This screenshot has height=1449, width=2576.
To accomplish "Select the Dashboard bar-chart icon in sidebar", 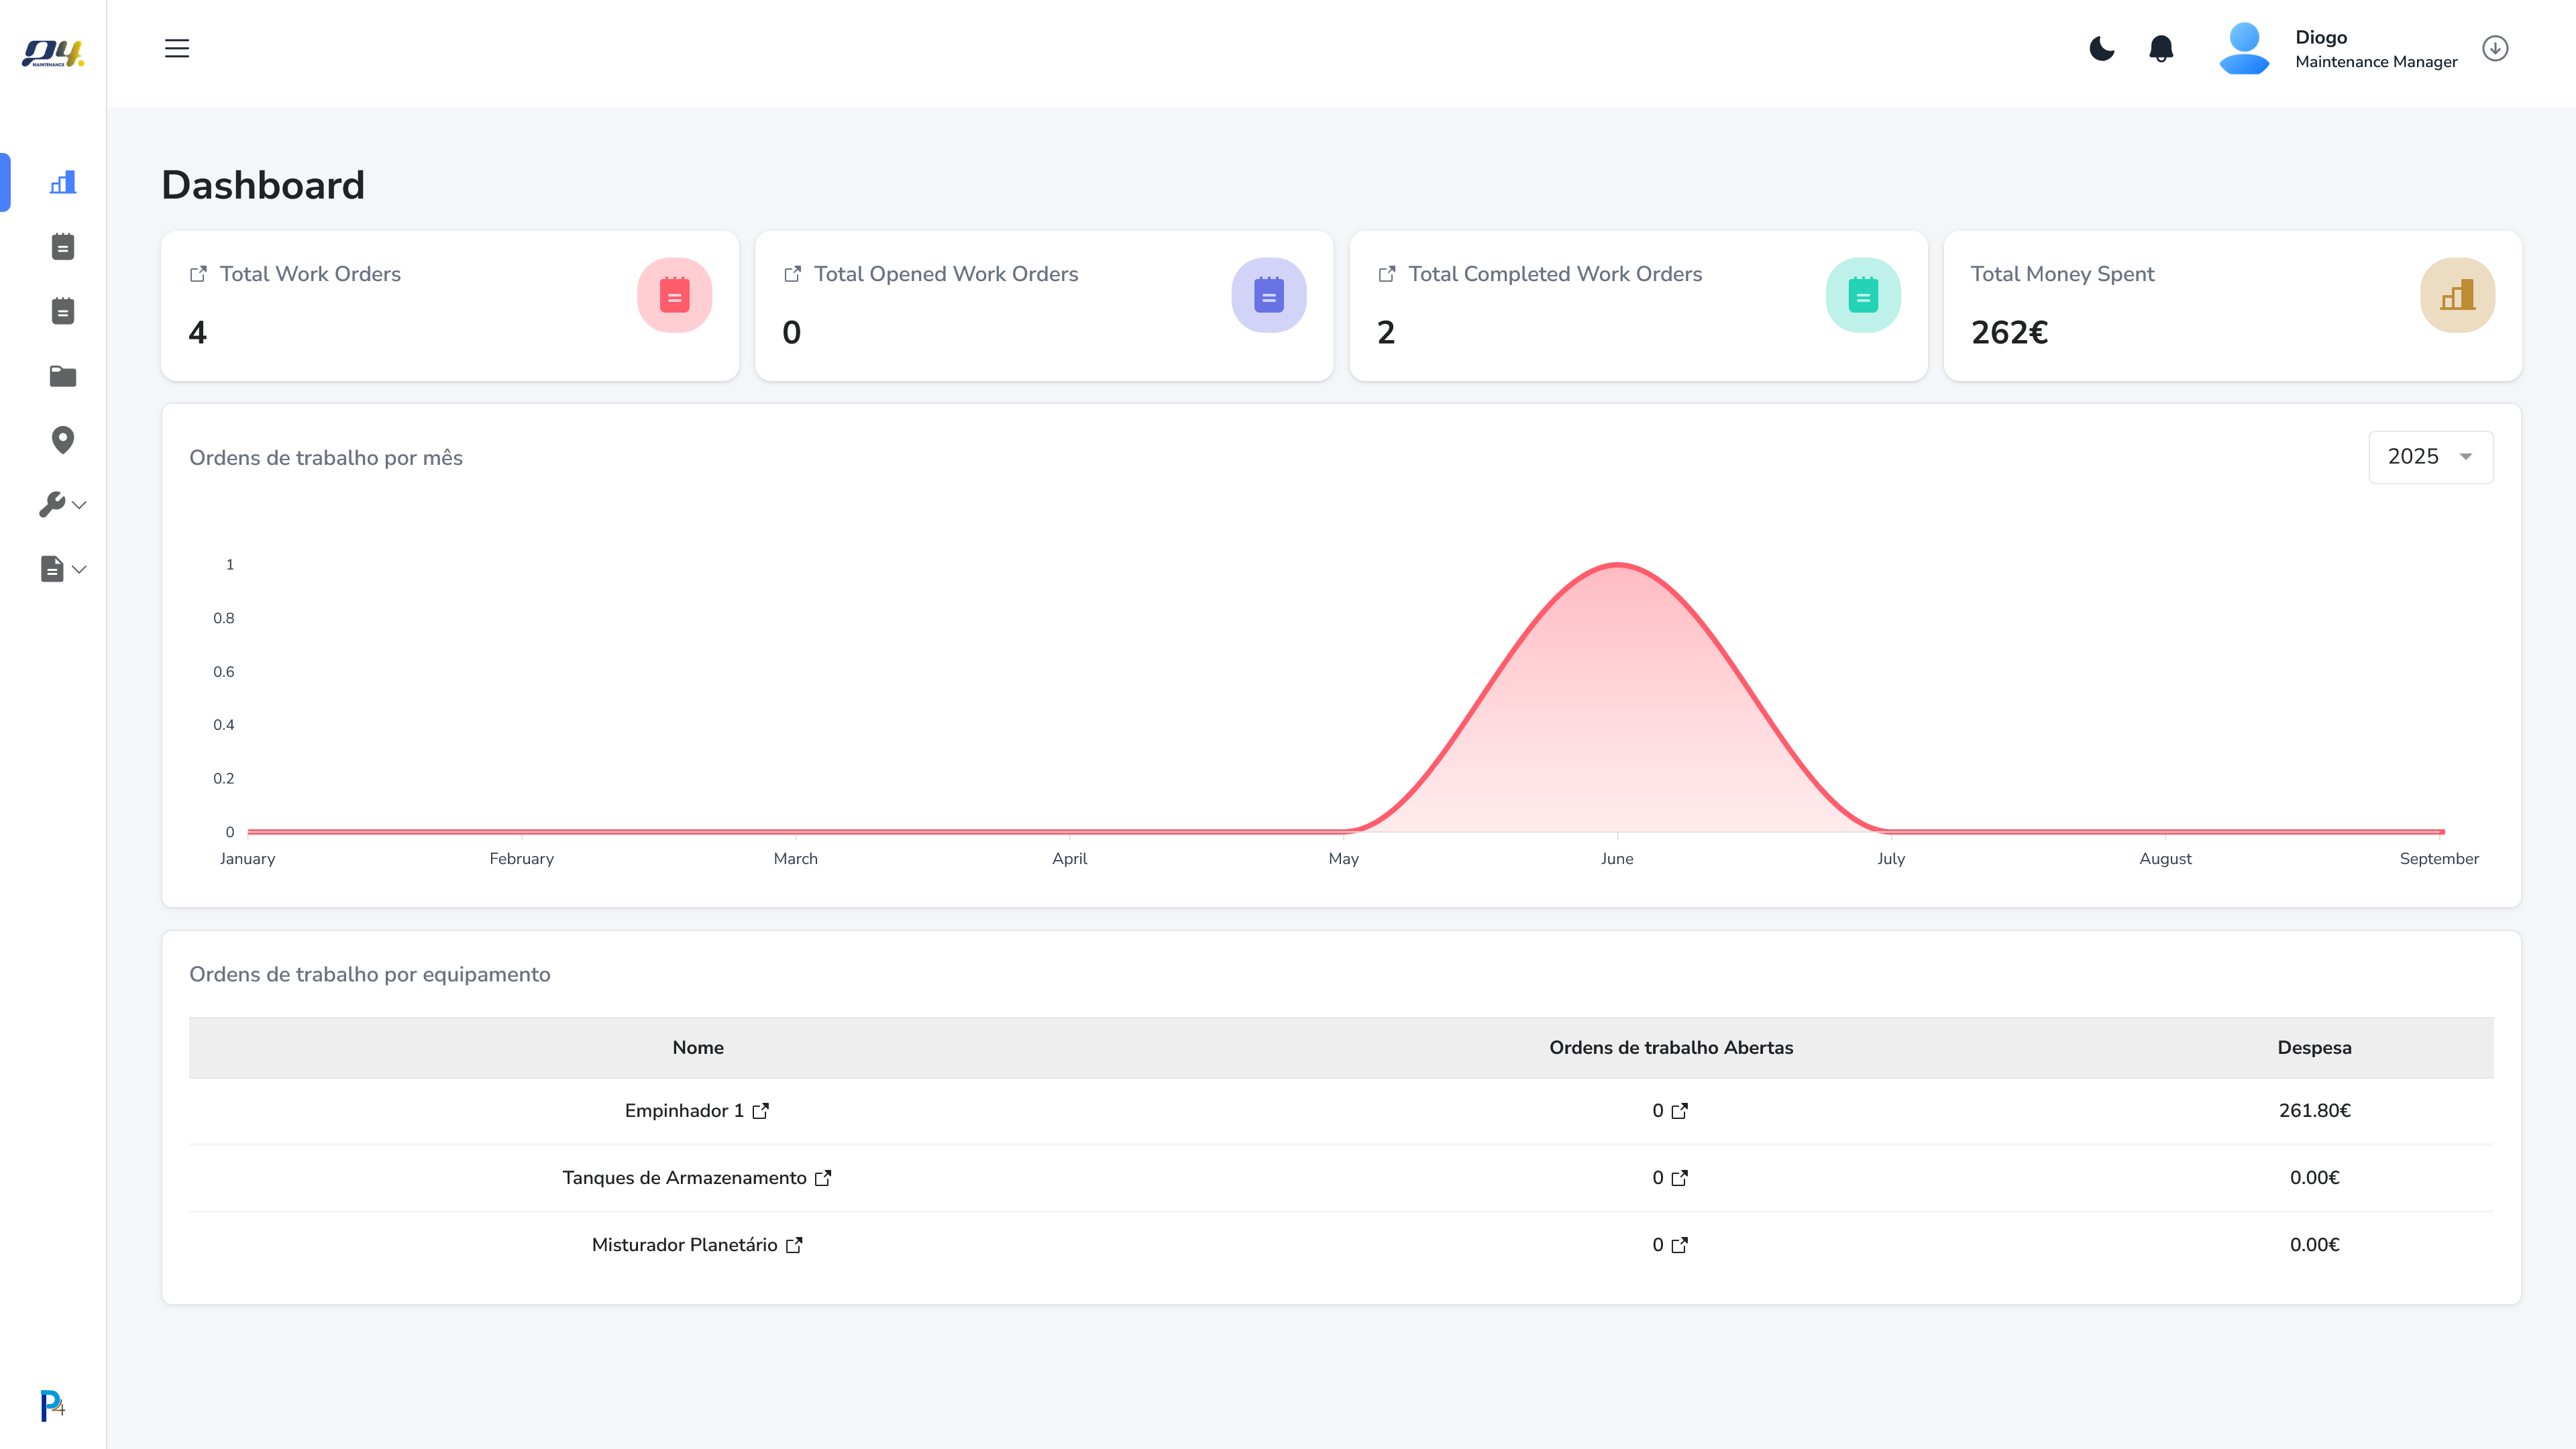I will (x=63, y=182).
